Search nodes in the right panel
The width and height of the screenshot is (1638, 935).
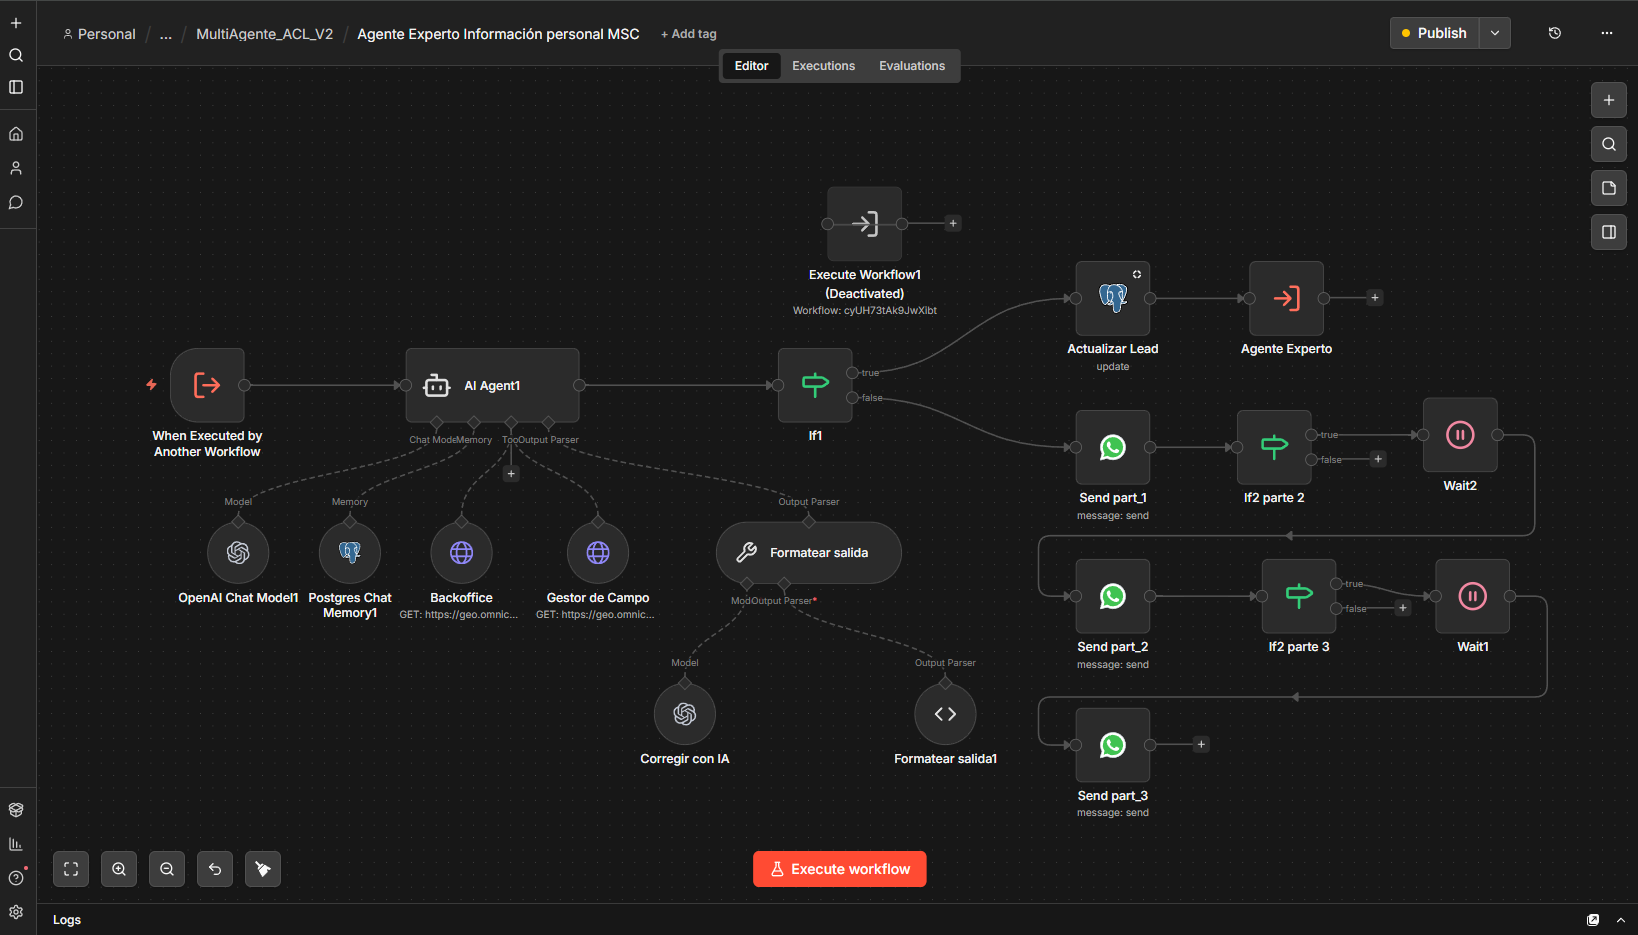click(1609, 144)
